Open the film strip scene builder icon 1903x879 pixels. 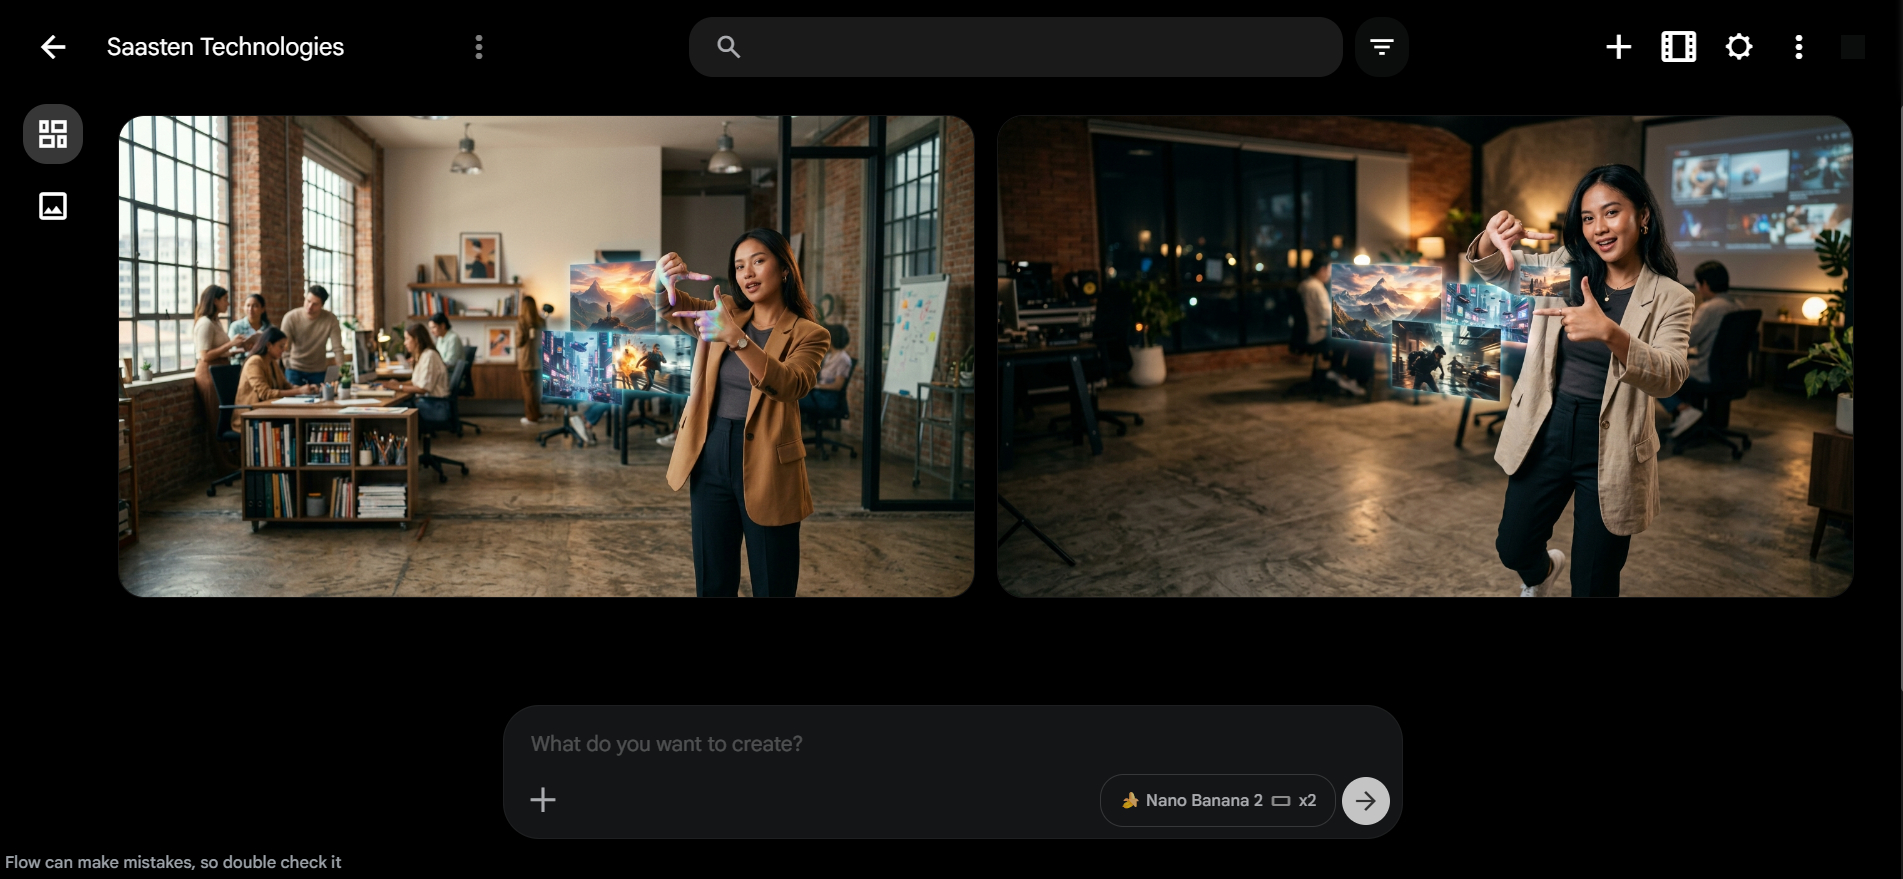[1678, 47]
